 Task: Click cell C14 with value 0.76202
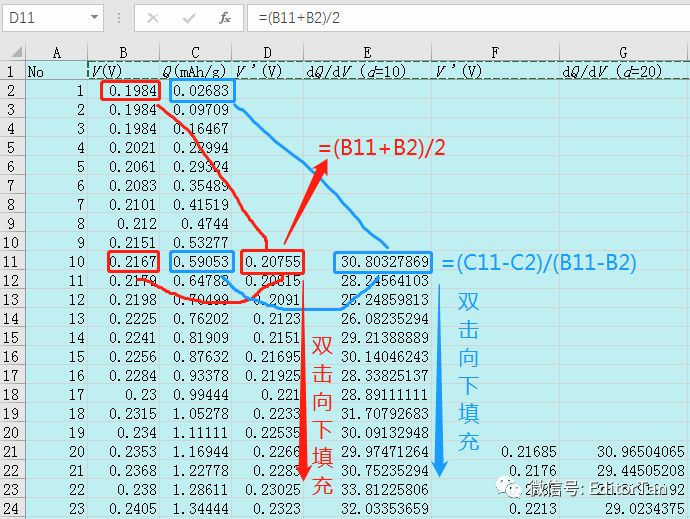[x=195, y=319]
